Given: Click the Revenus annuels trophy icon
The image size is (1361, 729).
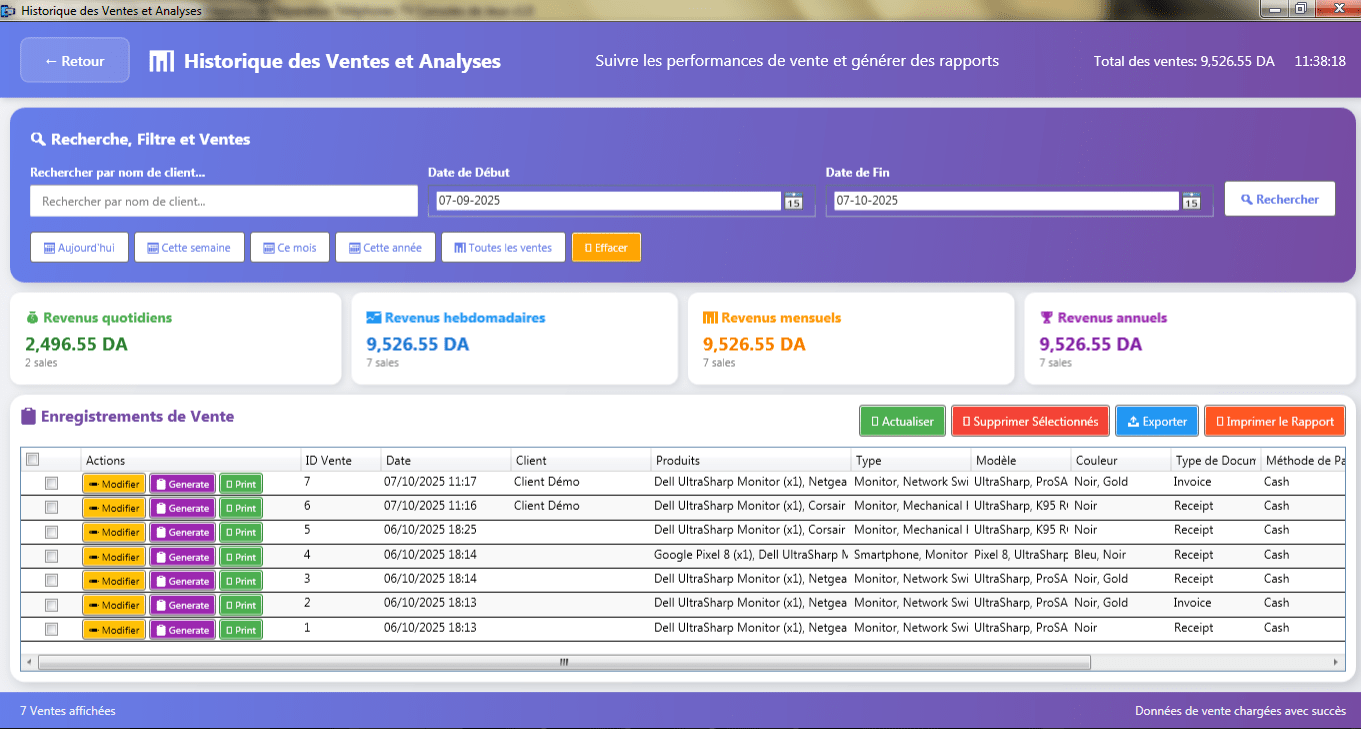Looking at the screenshot, I should (1046, 316).
